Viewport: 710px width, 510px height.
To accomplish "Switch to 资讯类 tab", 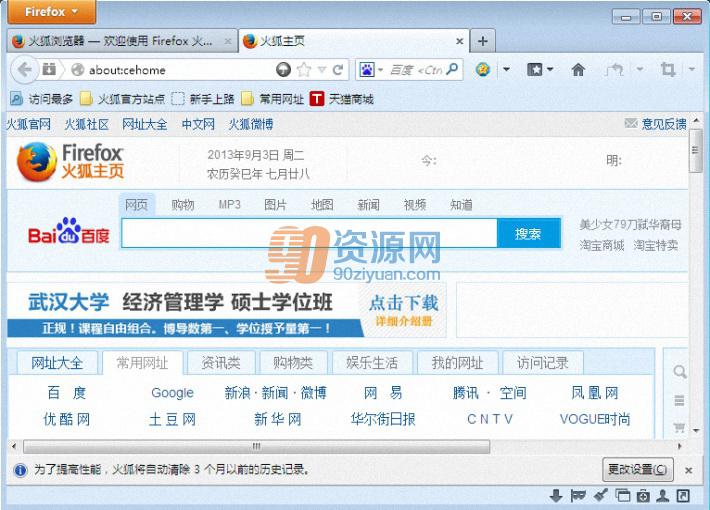I will (221, 363).
